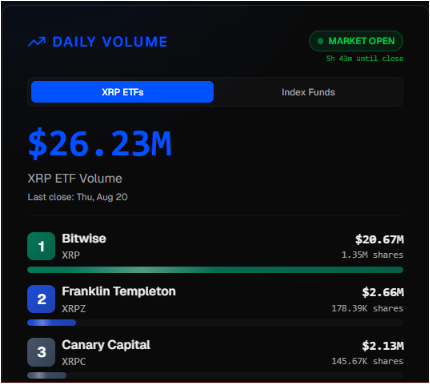This screenshot has width=430, height=384.
Task: Click the XRP ticker under Bitwise
Action: pos(71,255)
